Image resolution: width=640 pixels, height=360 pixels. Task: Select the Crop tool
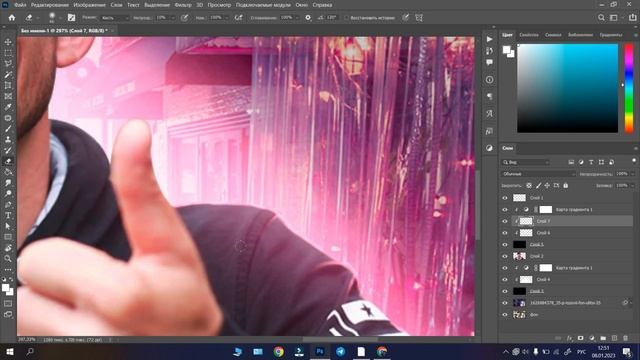[x=8, y=86]
